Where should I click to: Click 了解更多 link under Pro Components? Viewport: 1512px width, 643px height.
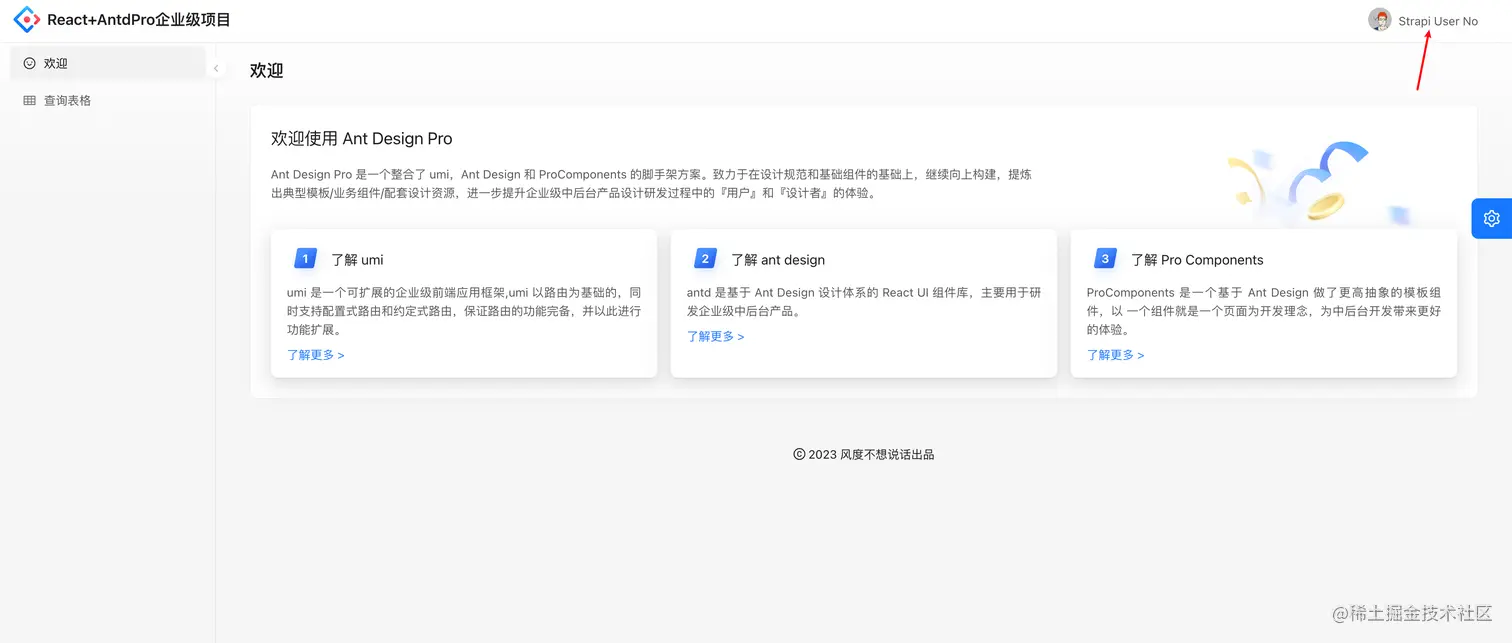tap(1116, 355)
